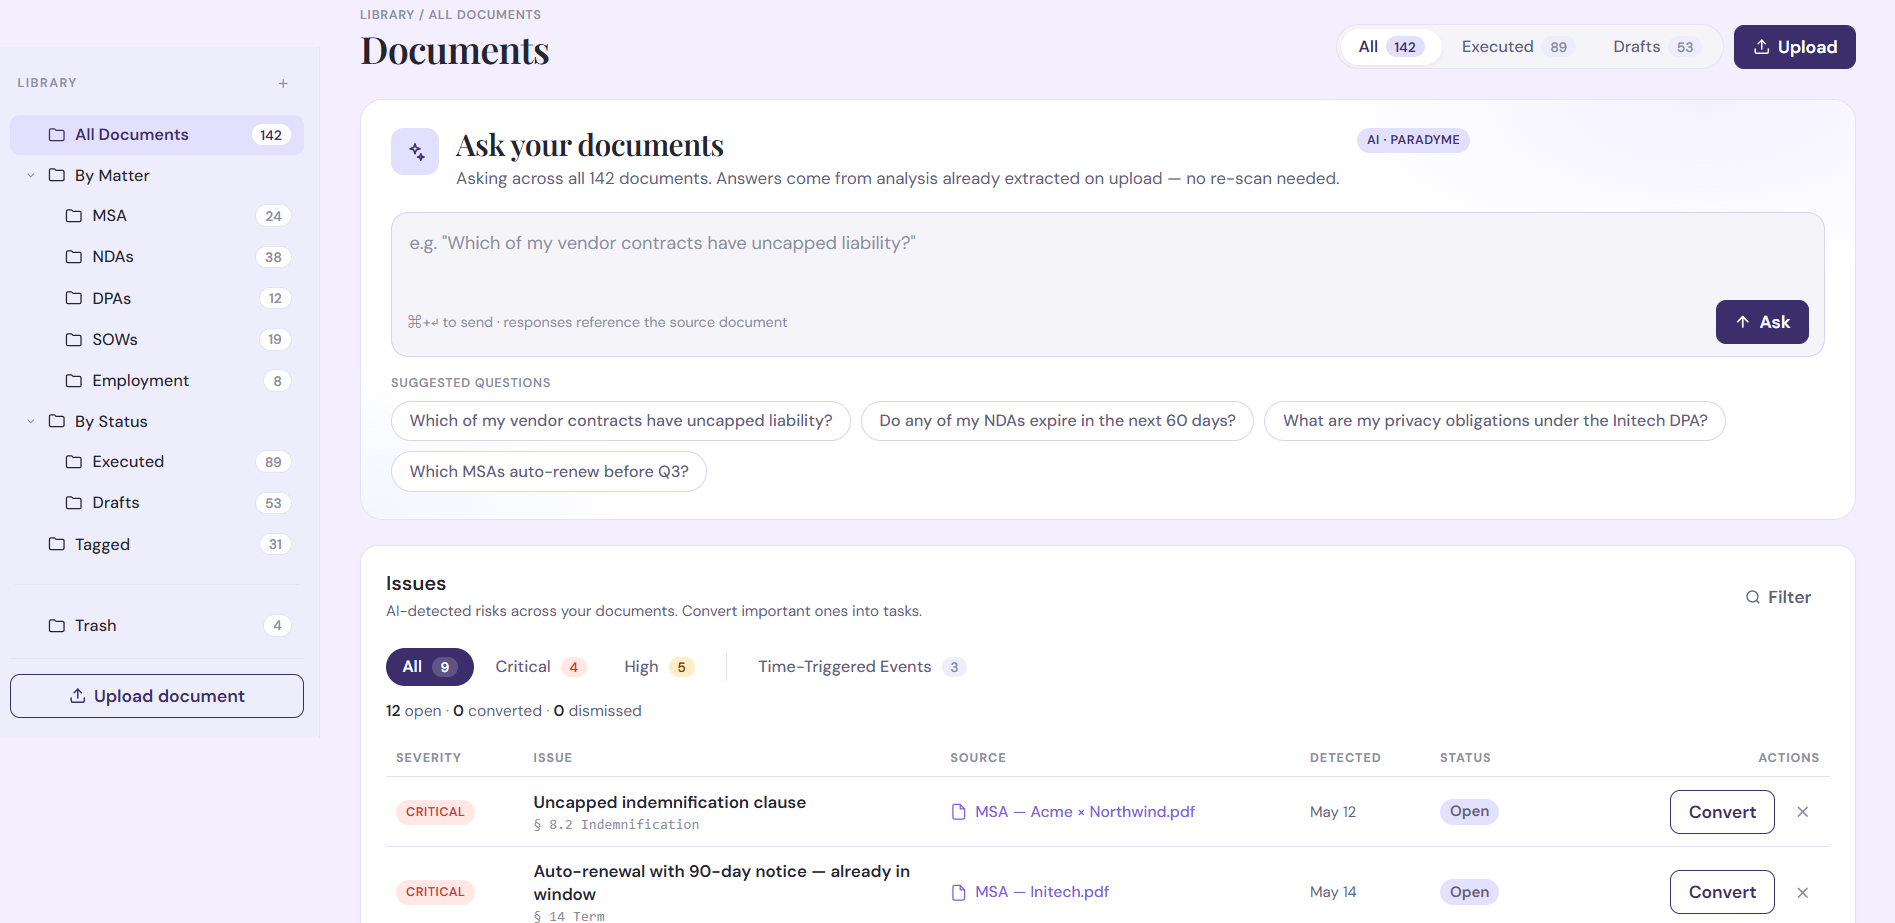Click the Upload document sidebar button
The height and width of the screenshot is (923, 1895).
pyautogui.click(x=157, y=696)
